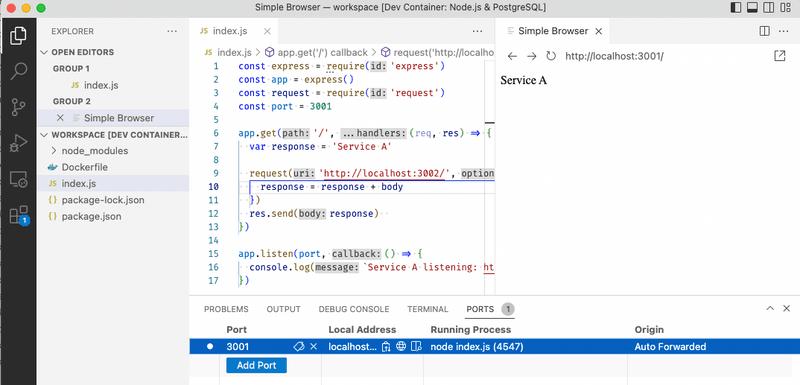Open the Remote Explorer view
The width and height of the screenshot is (800, 385).
click(x=18, y=179)
